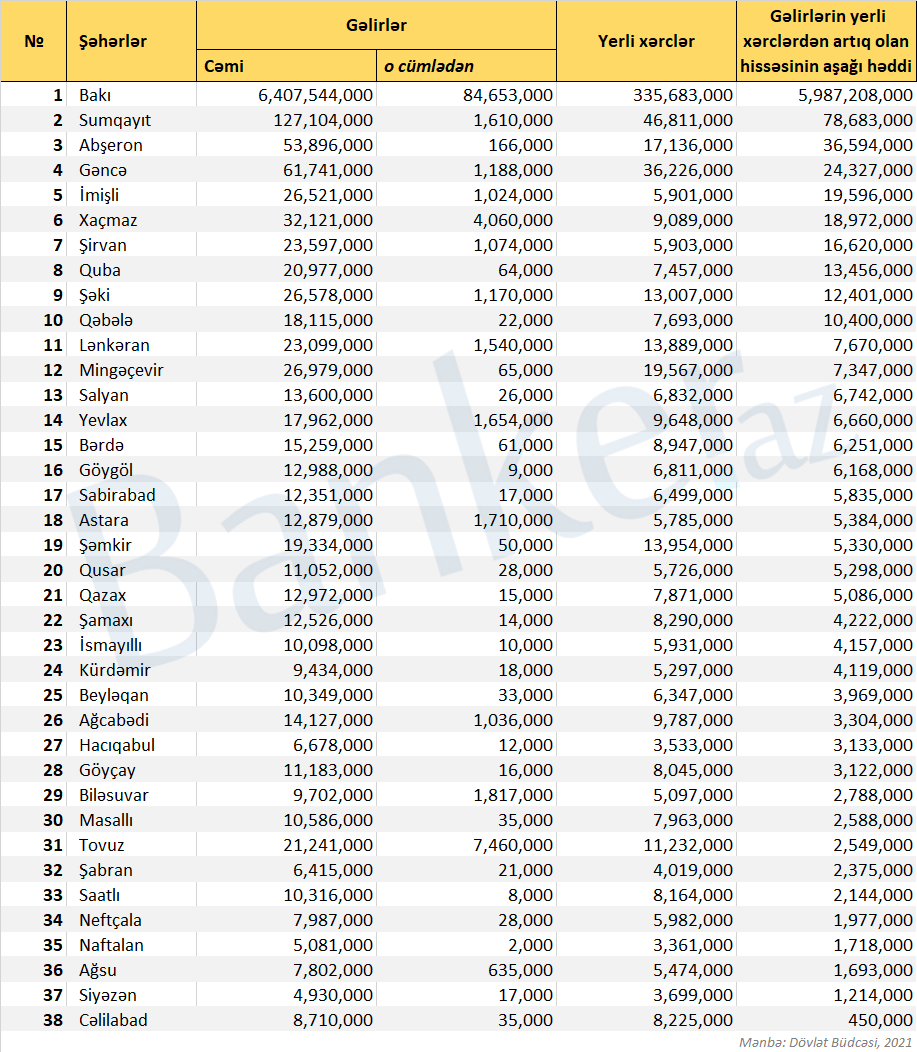917x1052 pixels.
Task: Select the Bakı city cell
Action: coord(131,95)
